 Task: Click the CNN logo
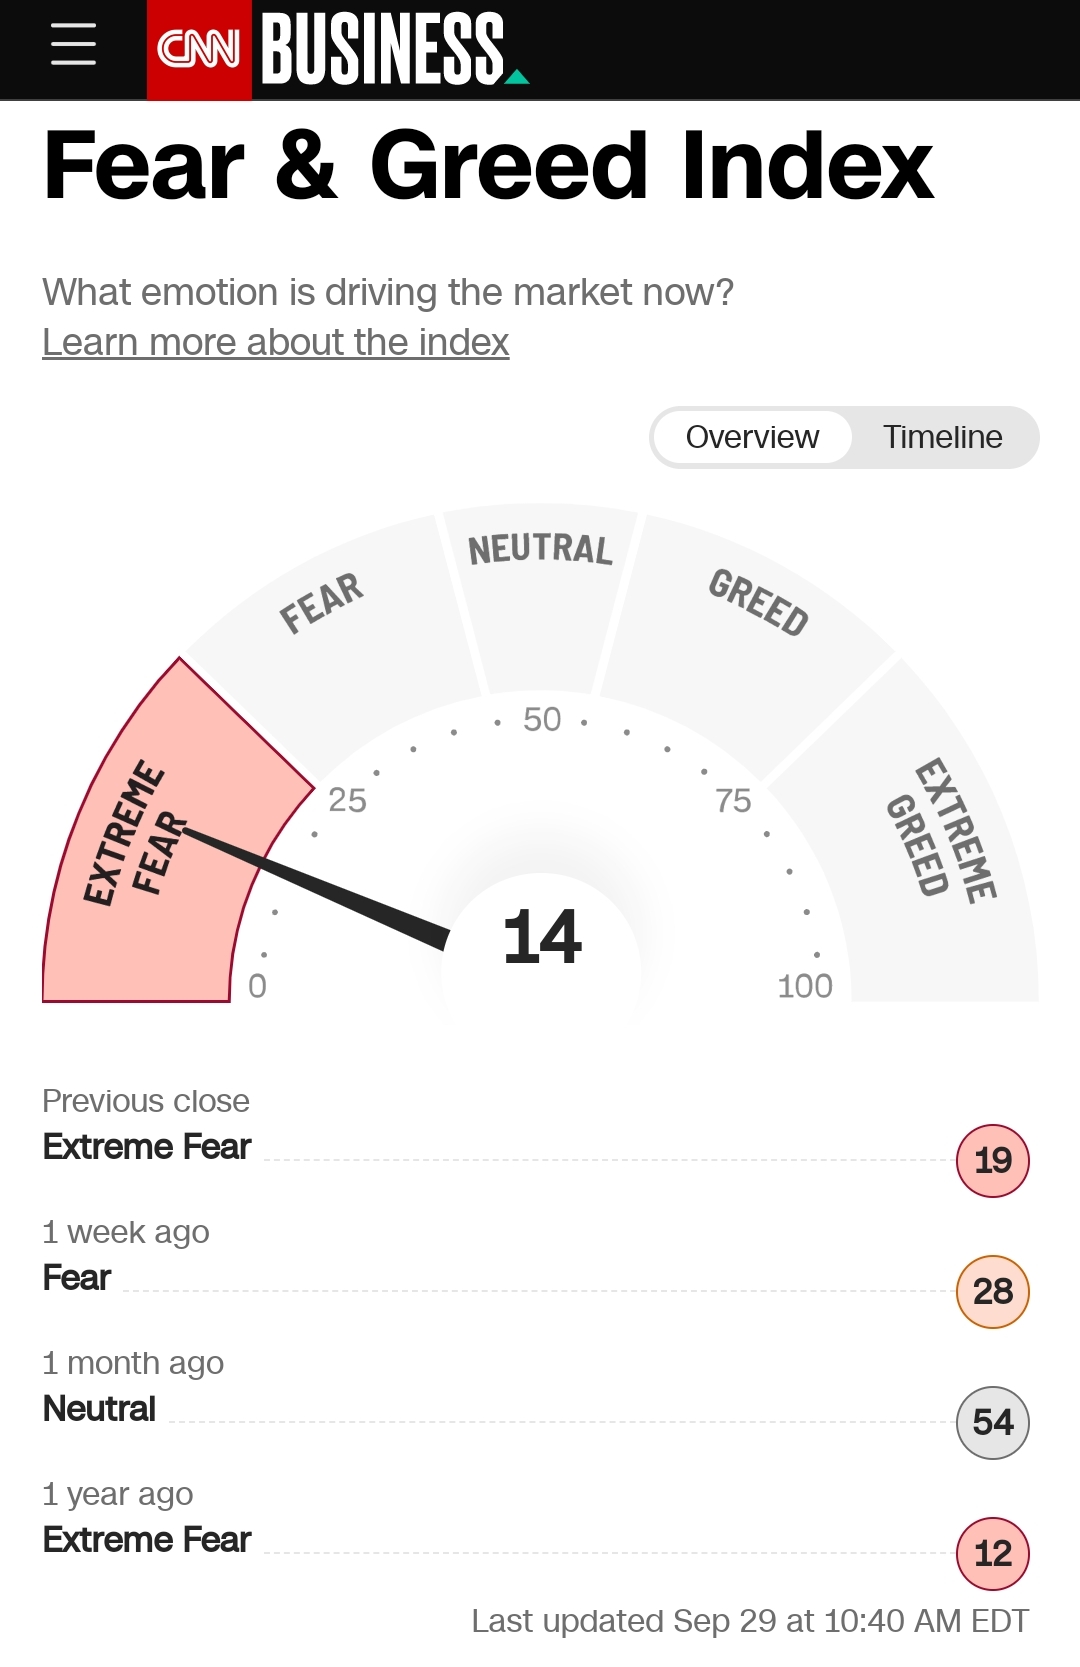coord(199,49)
